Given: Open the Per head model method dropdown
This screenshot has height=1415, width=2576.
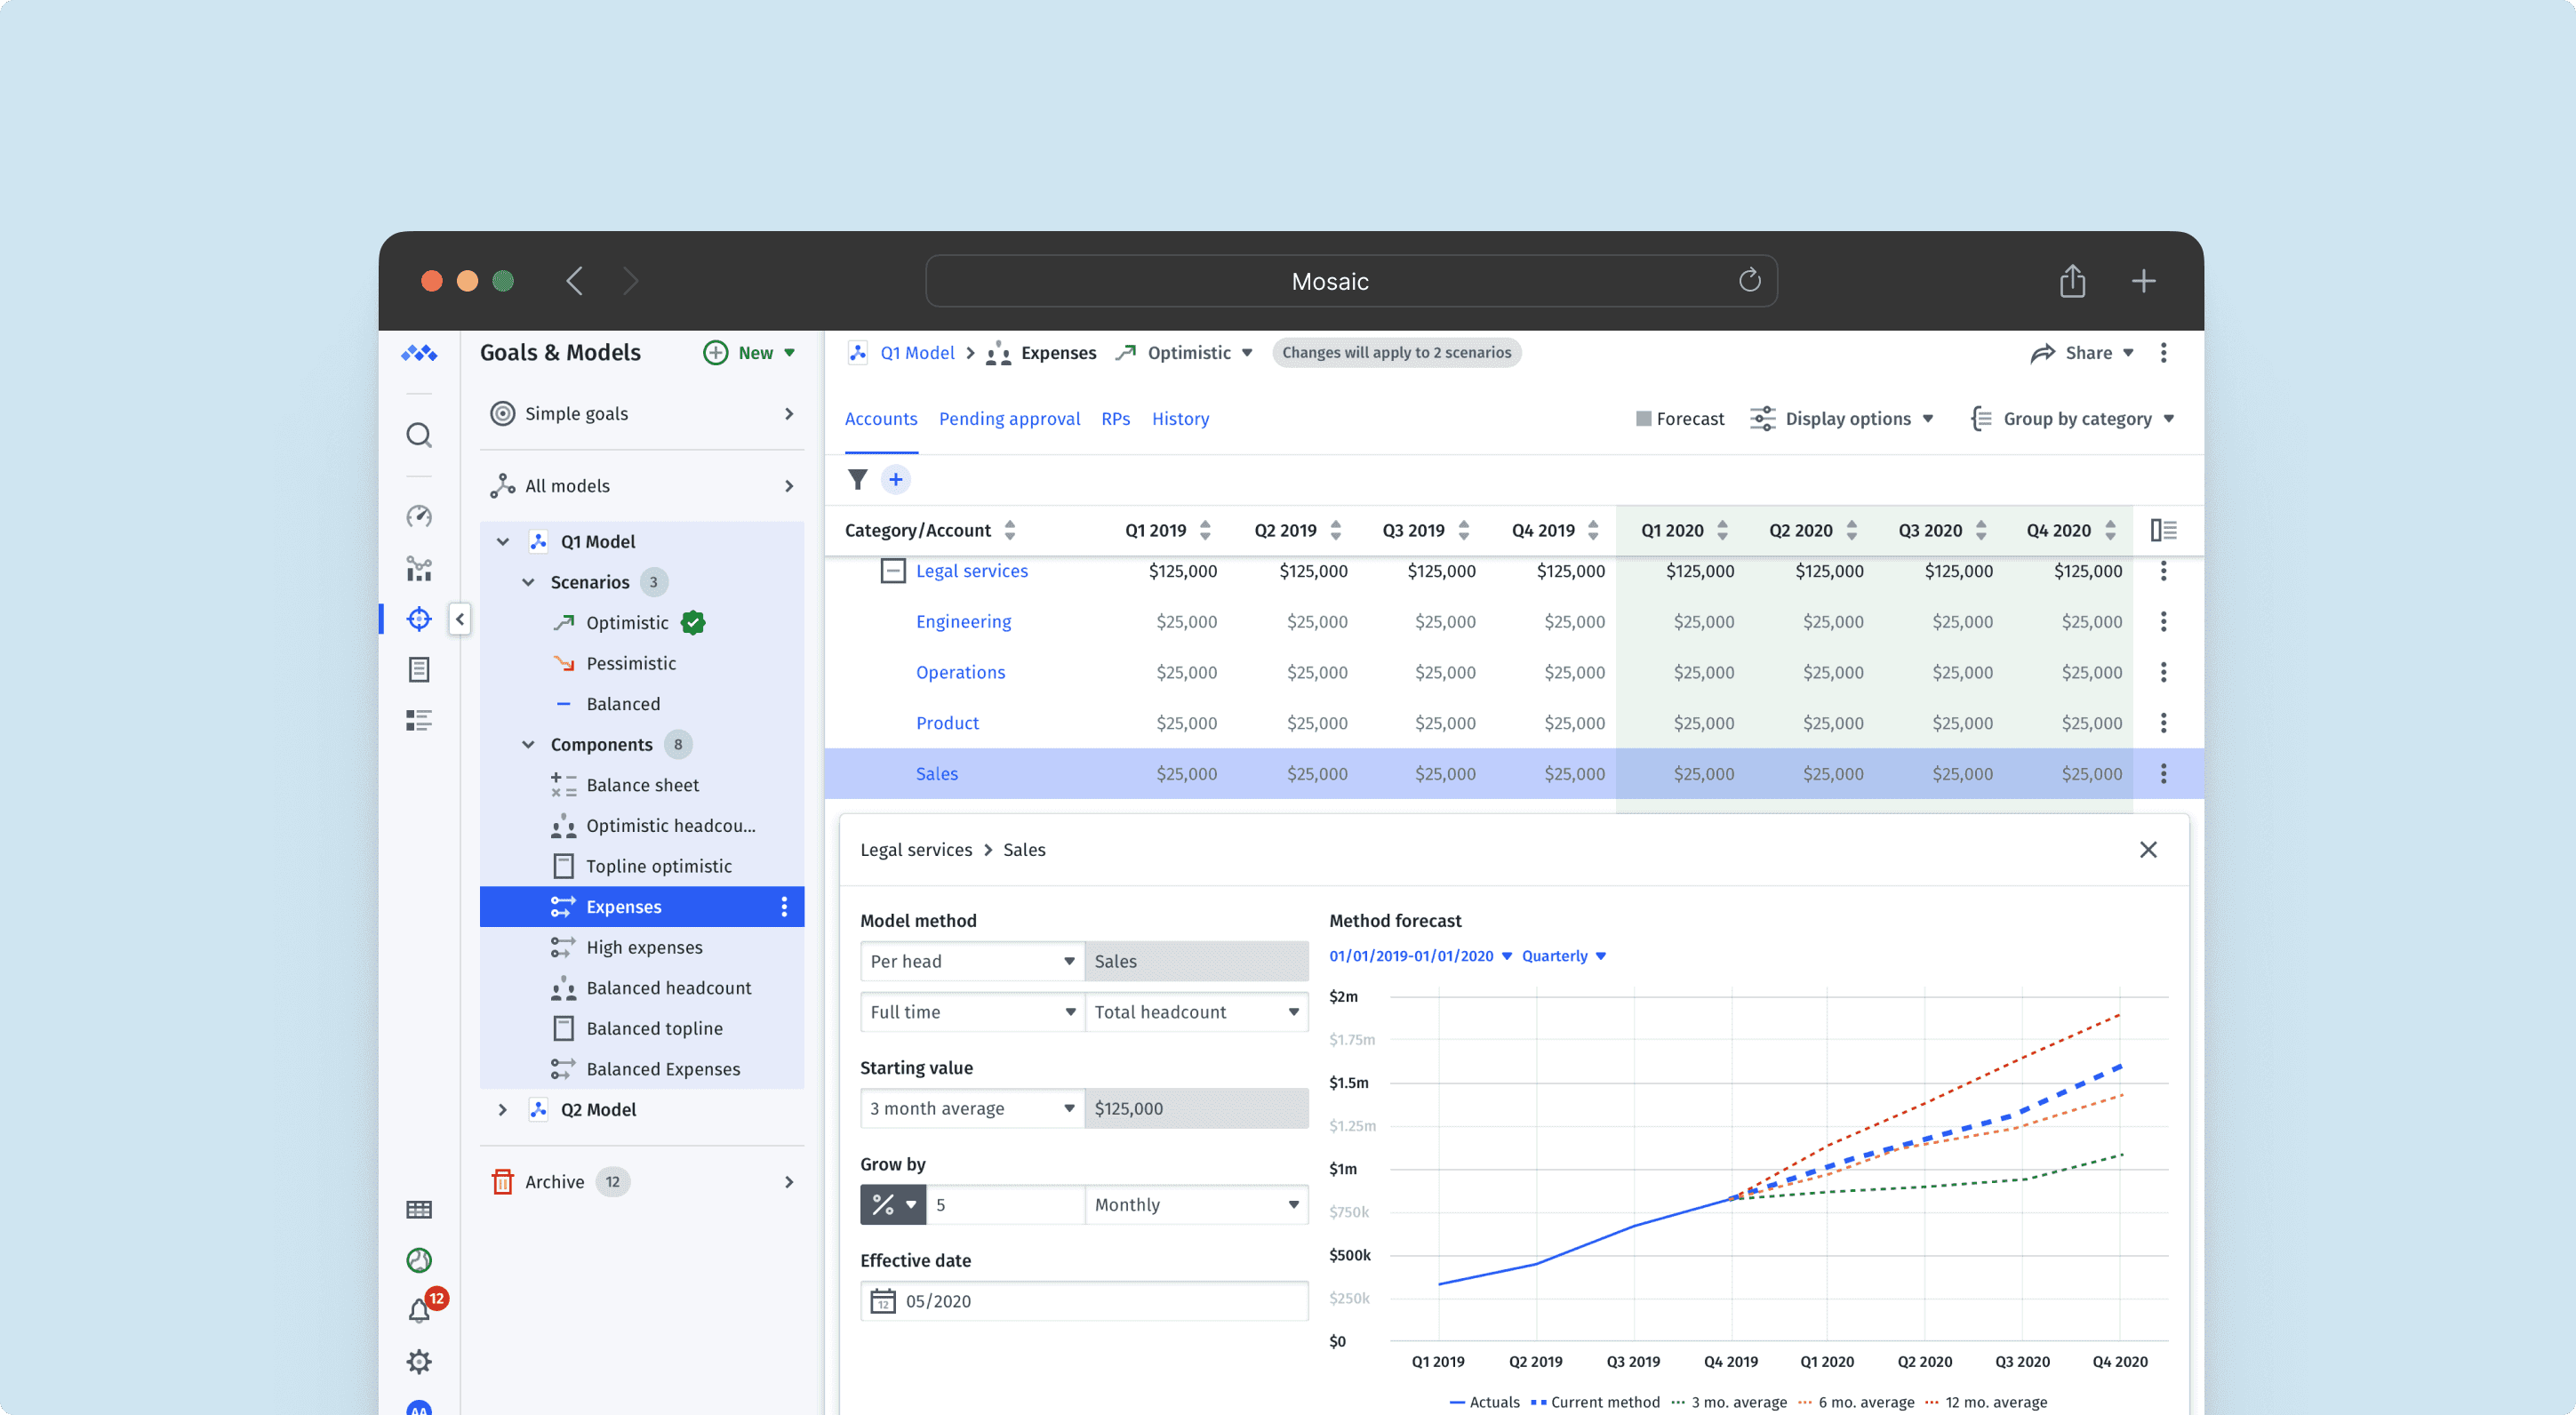Looking at the screenshot, I should tap(972, 961).
